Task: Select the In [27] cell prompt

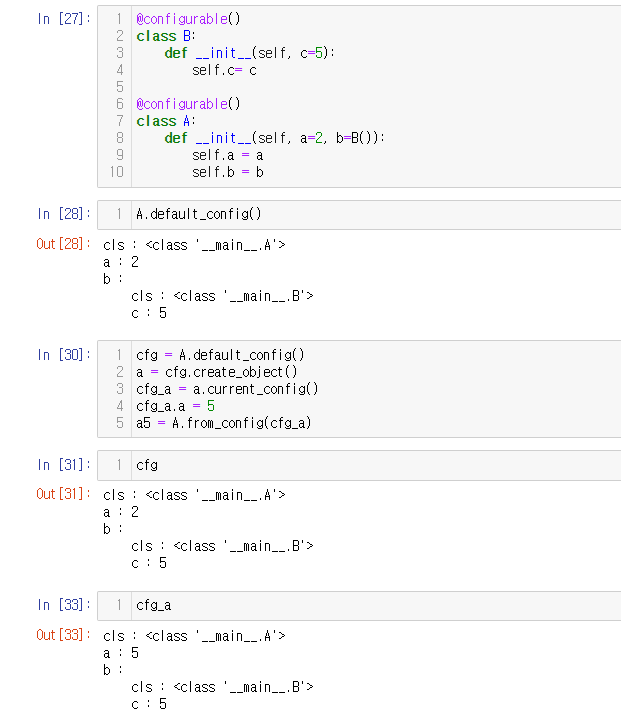Action: (x=64, y=19)
